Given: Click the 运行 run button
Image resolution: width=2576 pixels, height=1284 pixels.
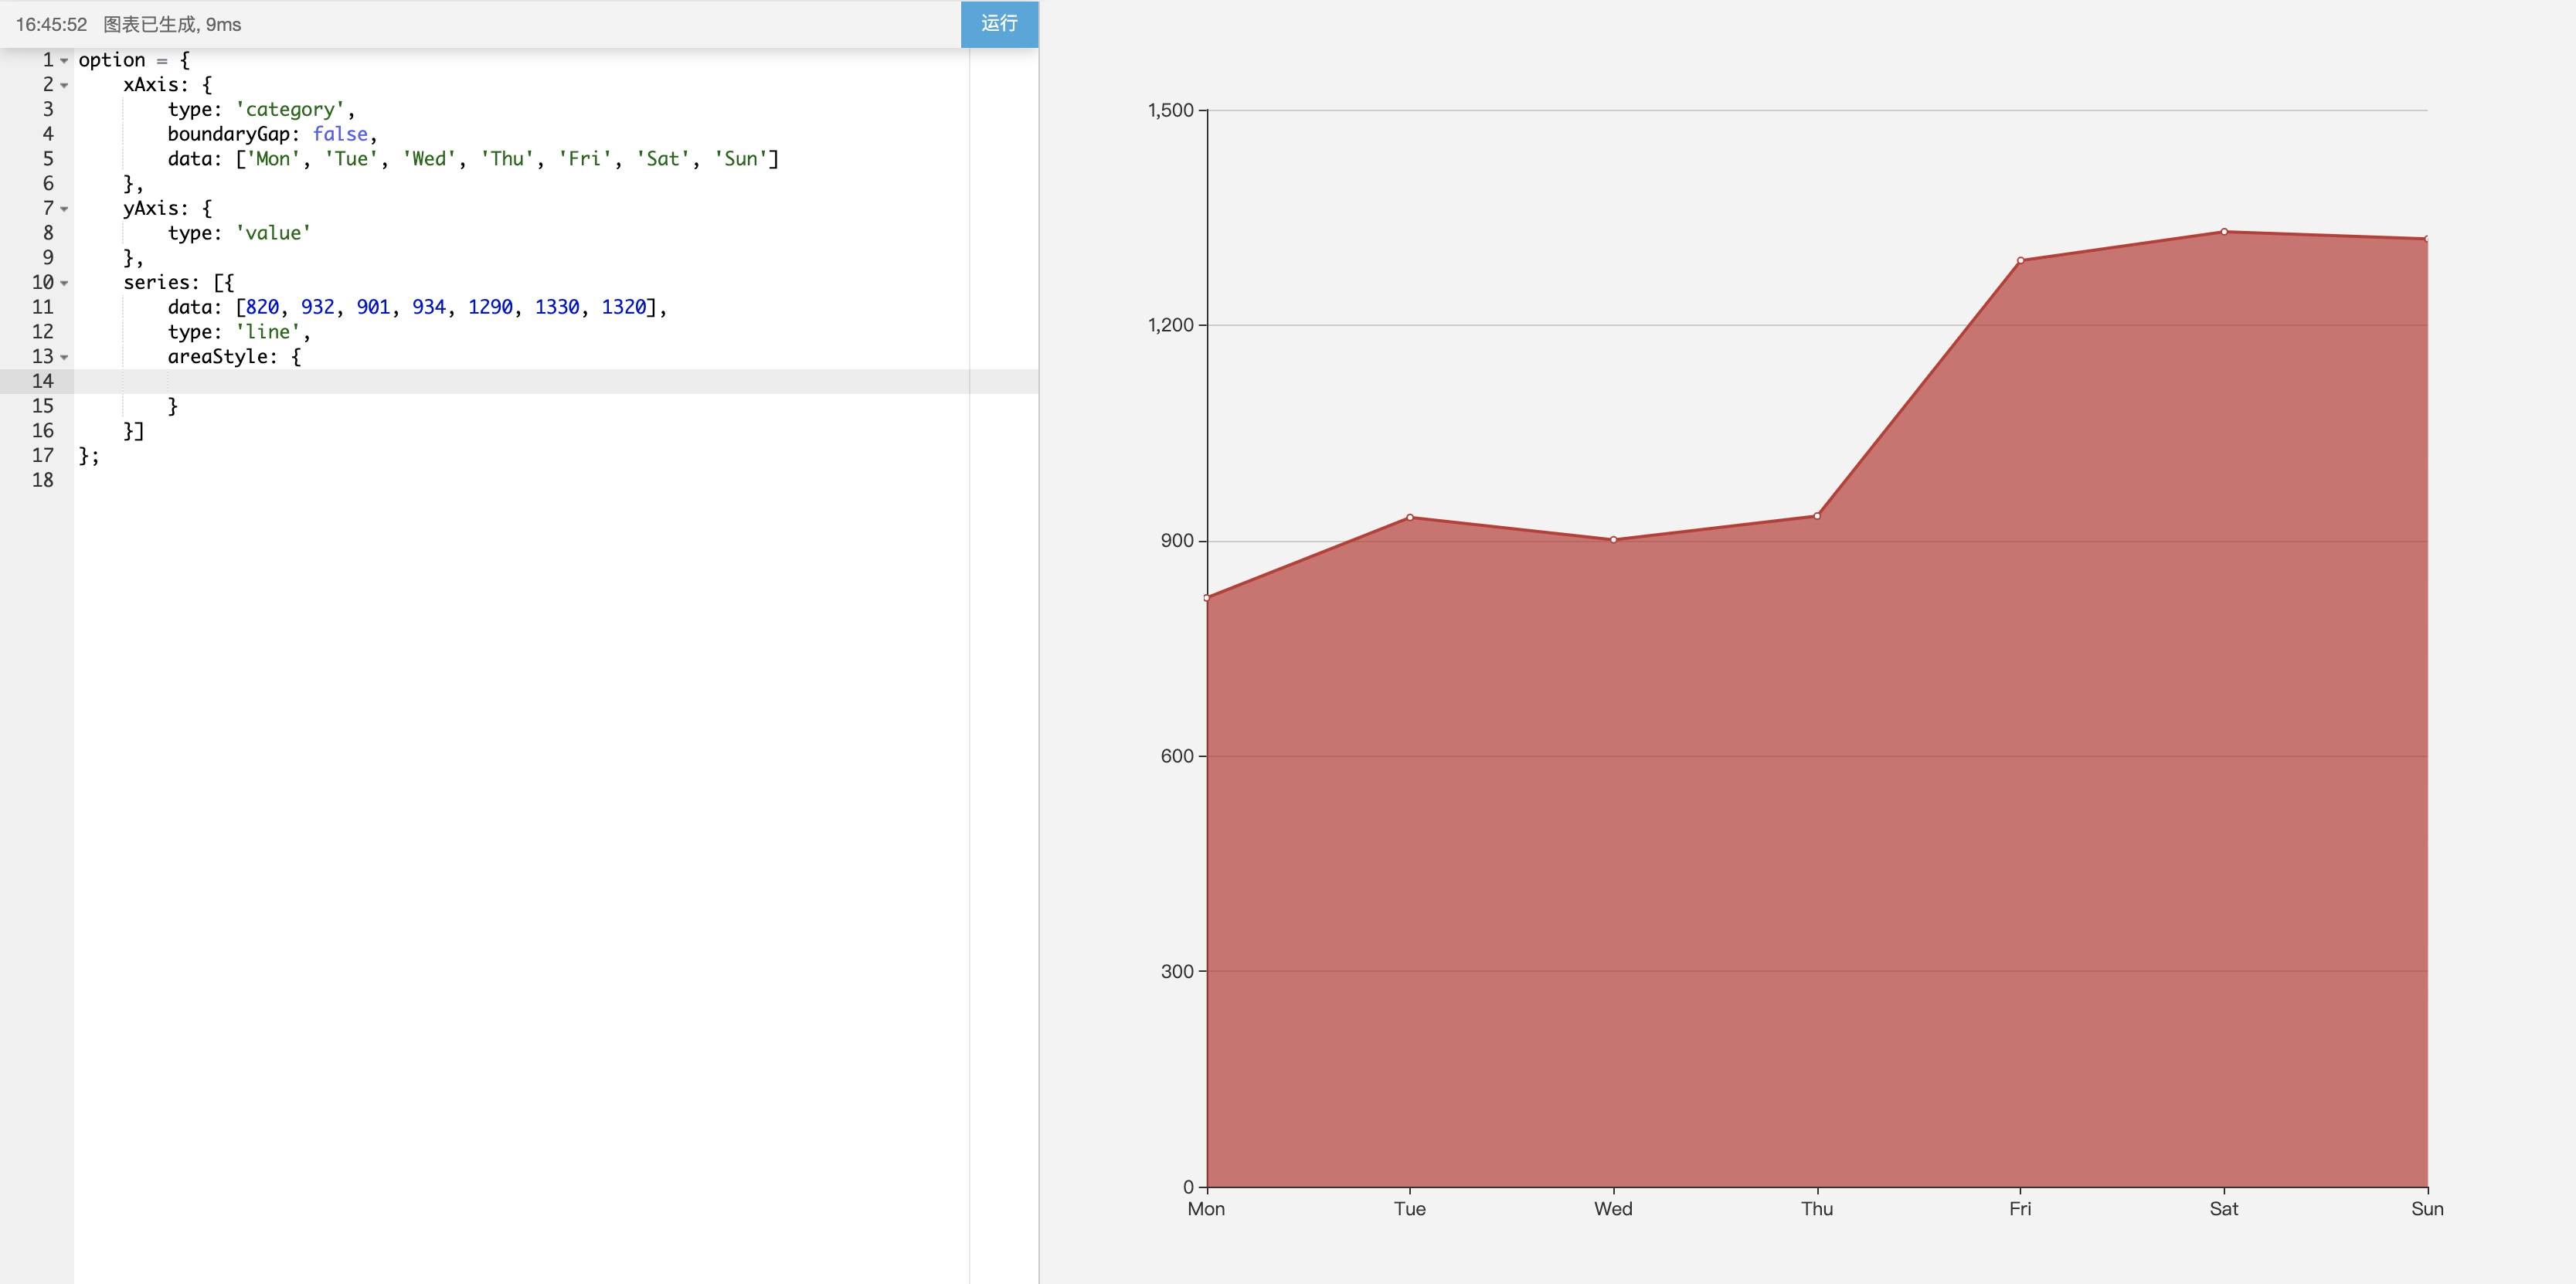Looking at the screenshot, I should point(998,24).
